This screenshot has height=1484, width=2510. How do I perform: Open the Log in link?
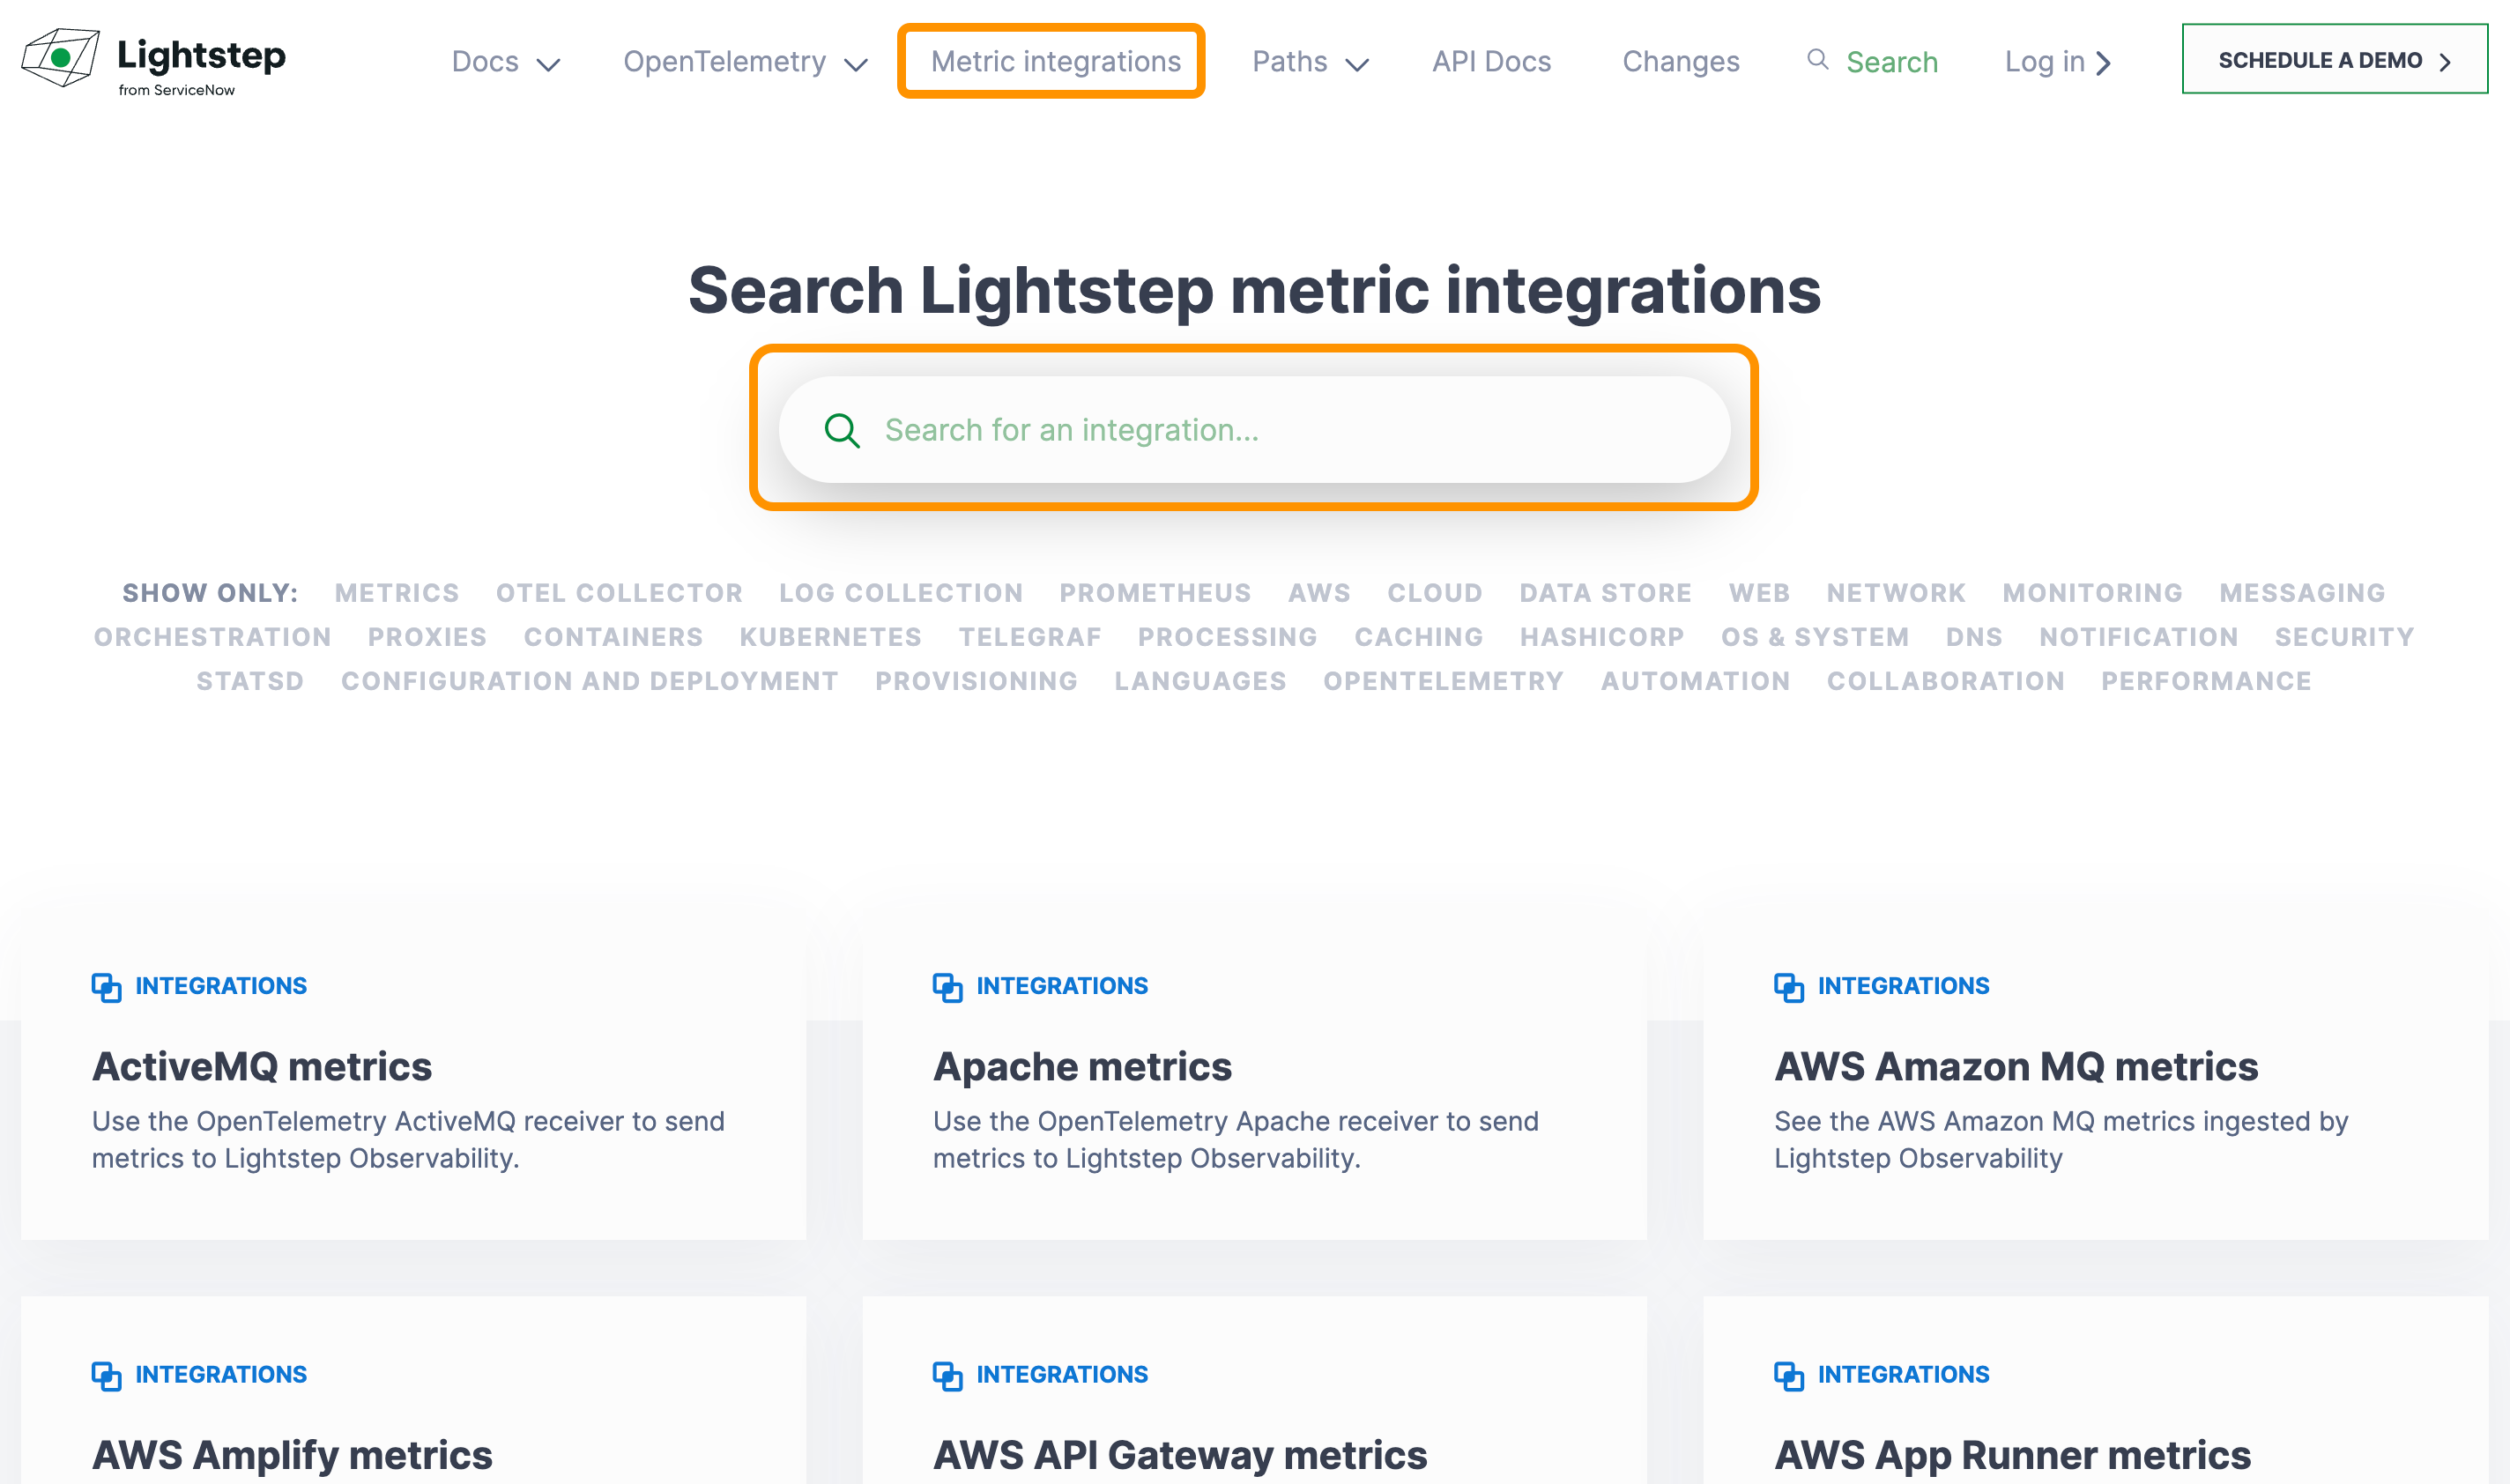2056,62
